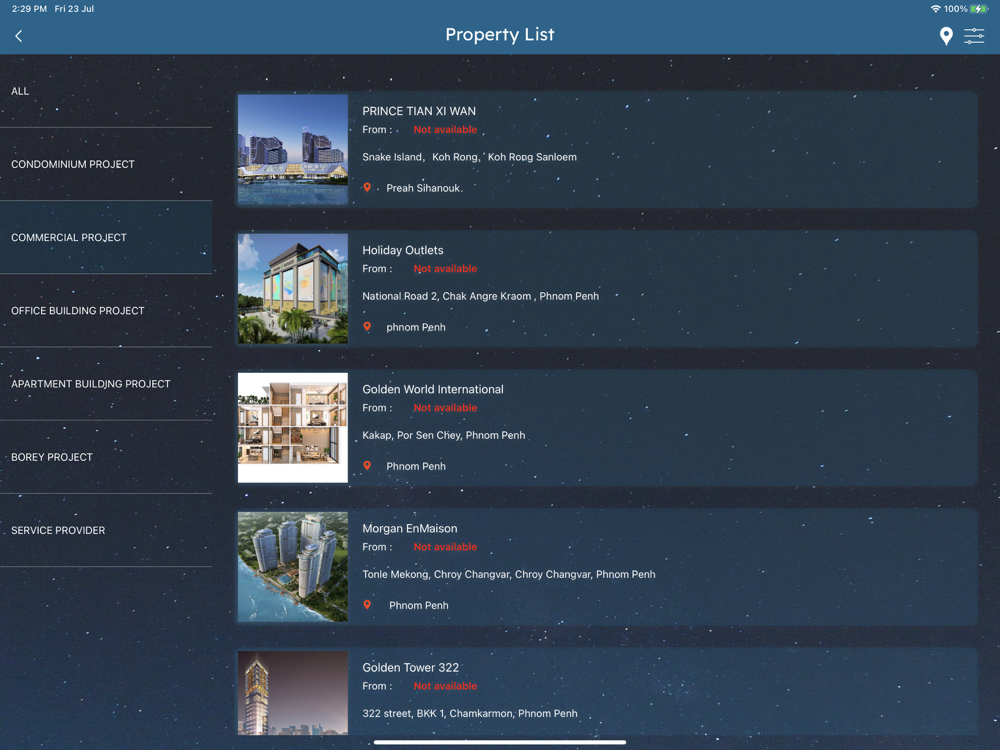Tap Not available under Morgan EnMaison
1000x750 pixels.
[445, 547]
